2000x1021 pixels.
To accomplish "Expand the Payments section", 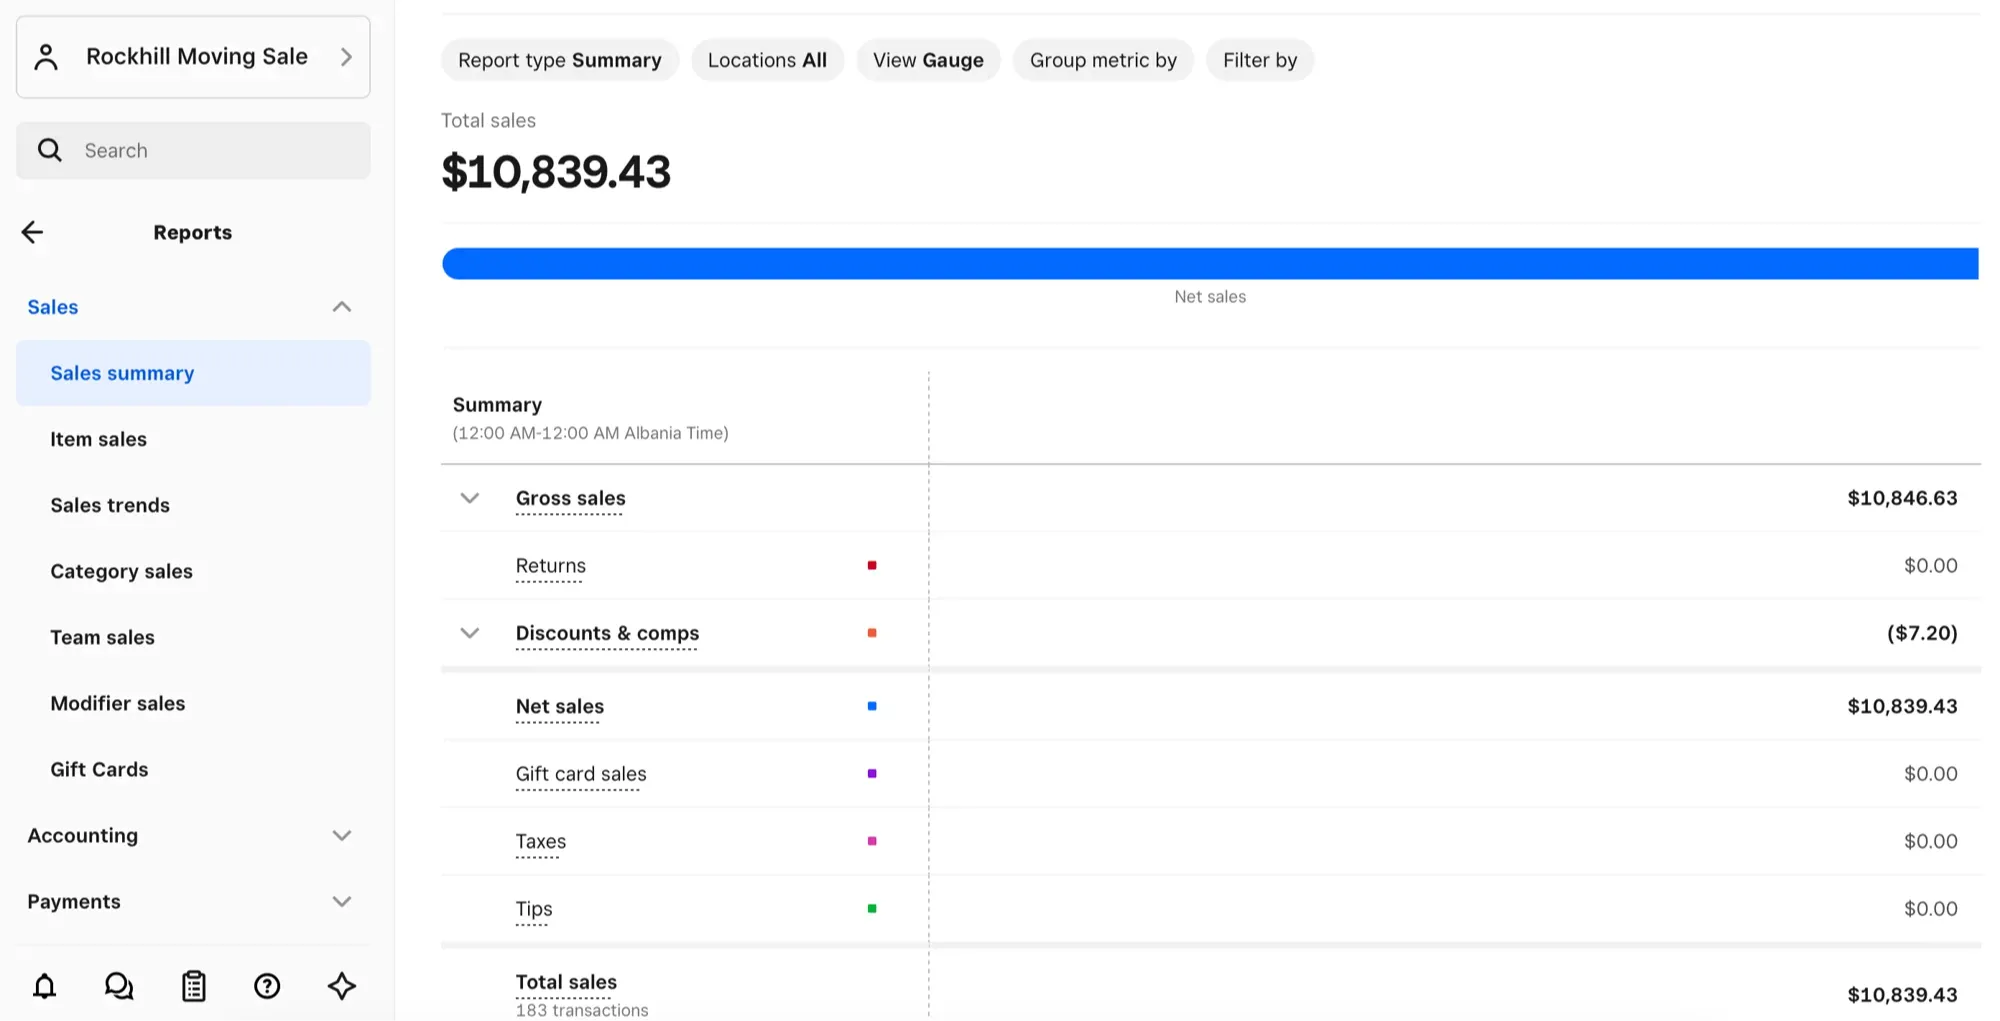I will tap(341, 902).
